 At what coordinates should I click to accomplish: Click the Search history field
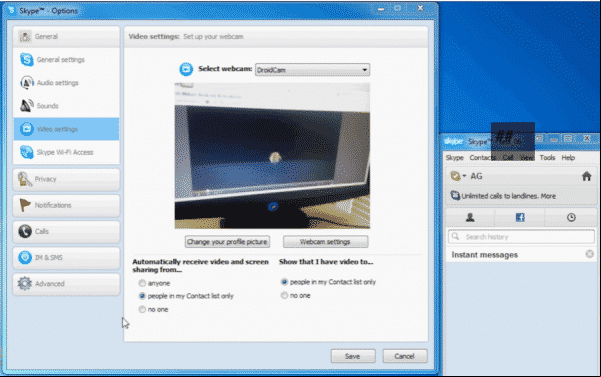[521, 237]
